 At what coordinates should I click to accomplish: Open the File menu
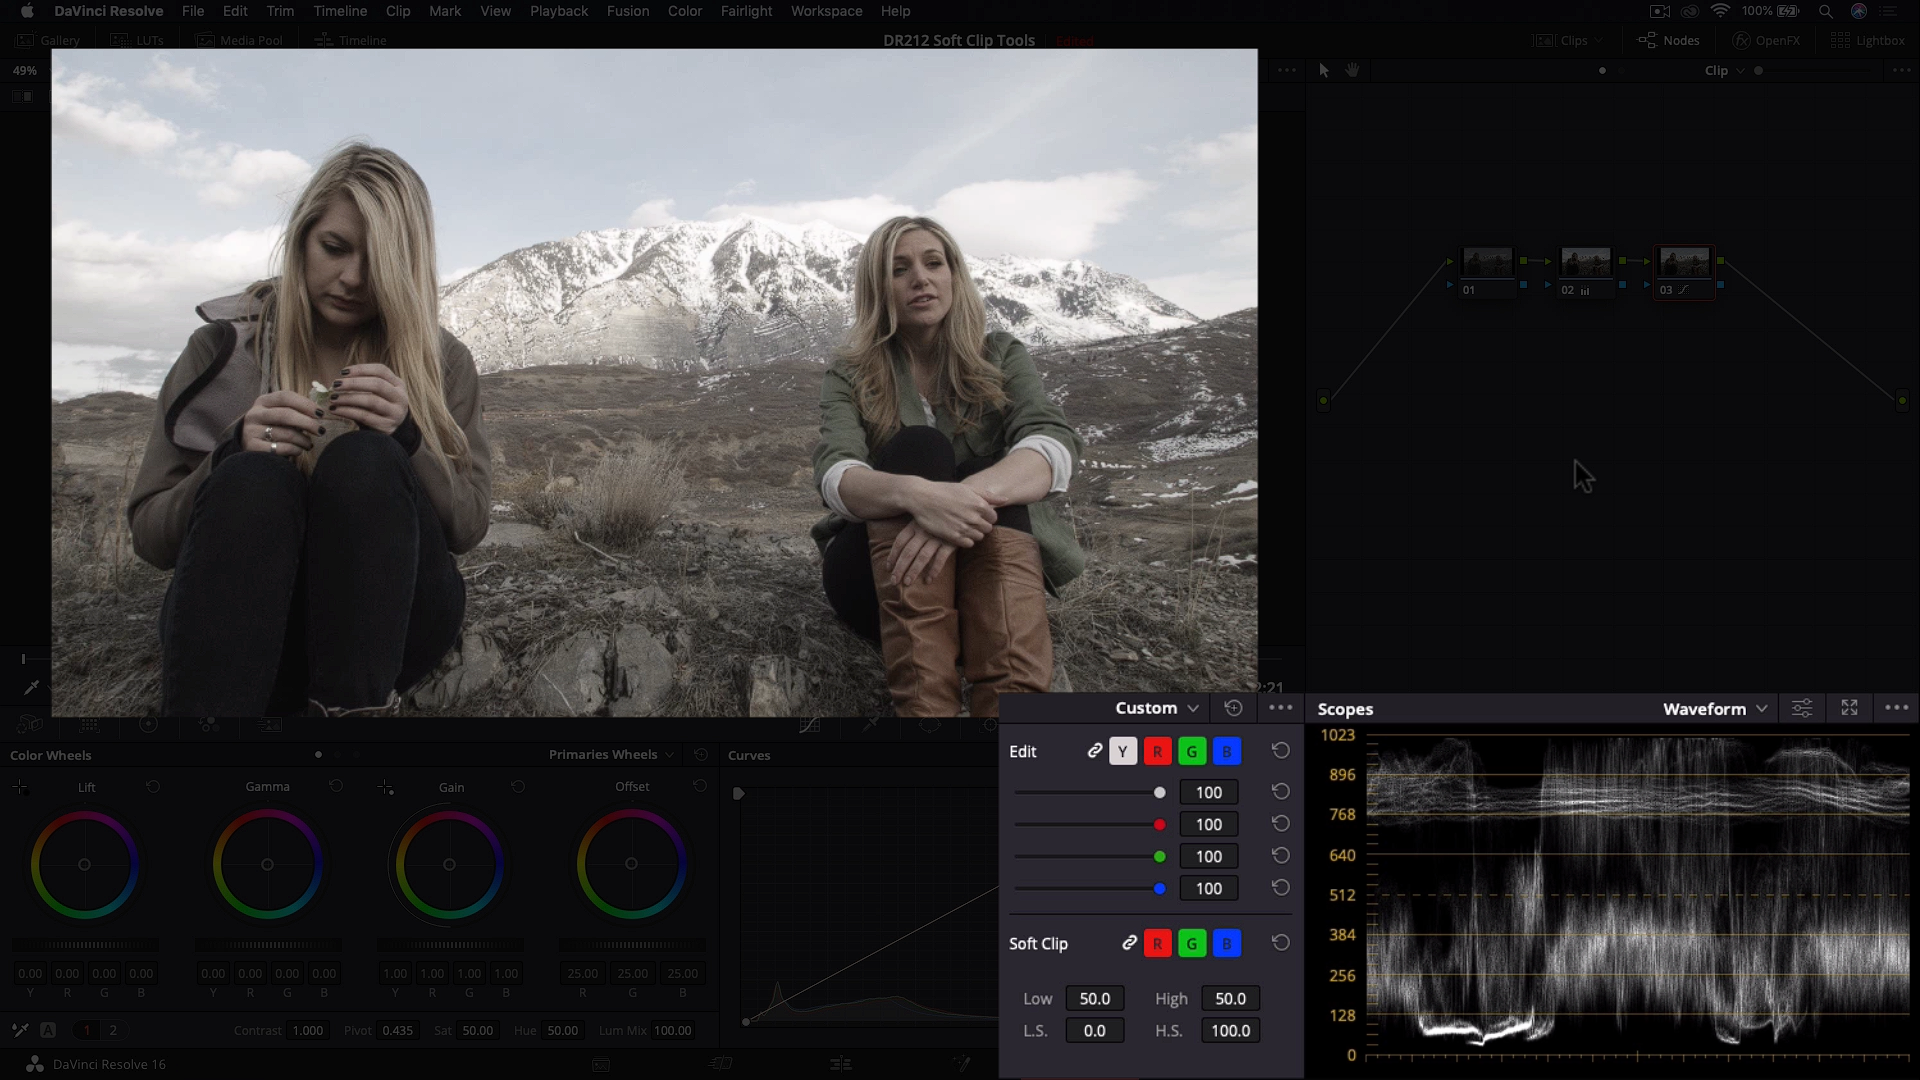(x=193, y=11)
